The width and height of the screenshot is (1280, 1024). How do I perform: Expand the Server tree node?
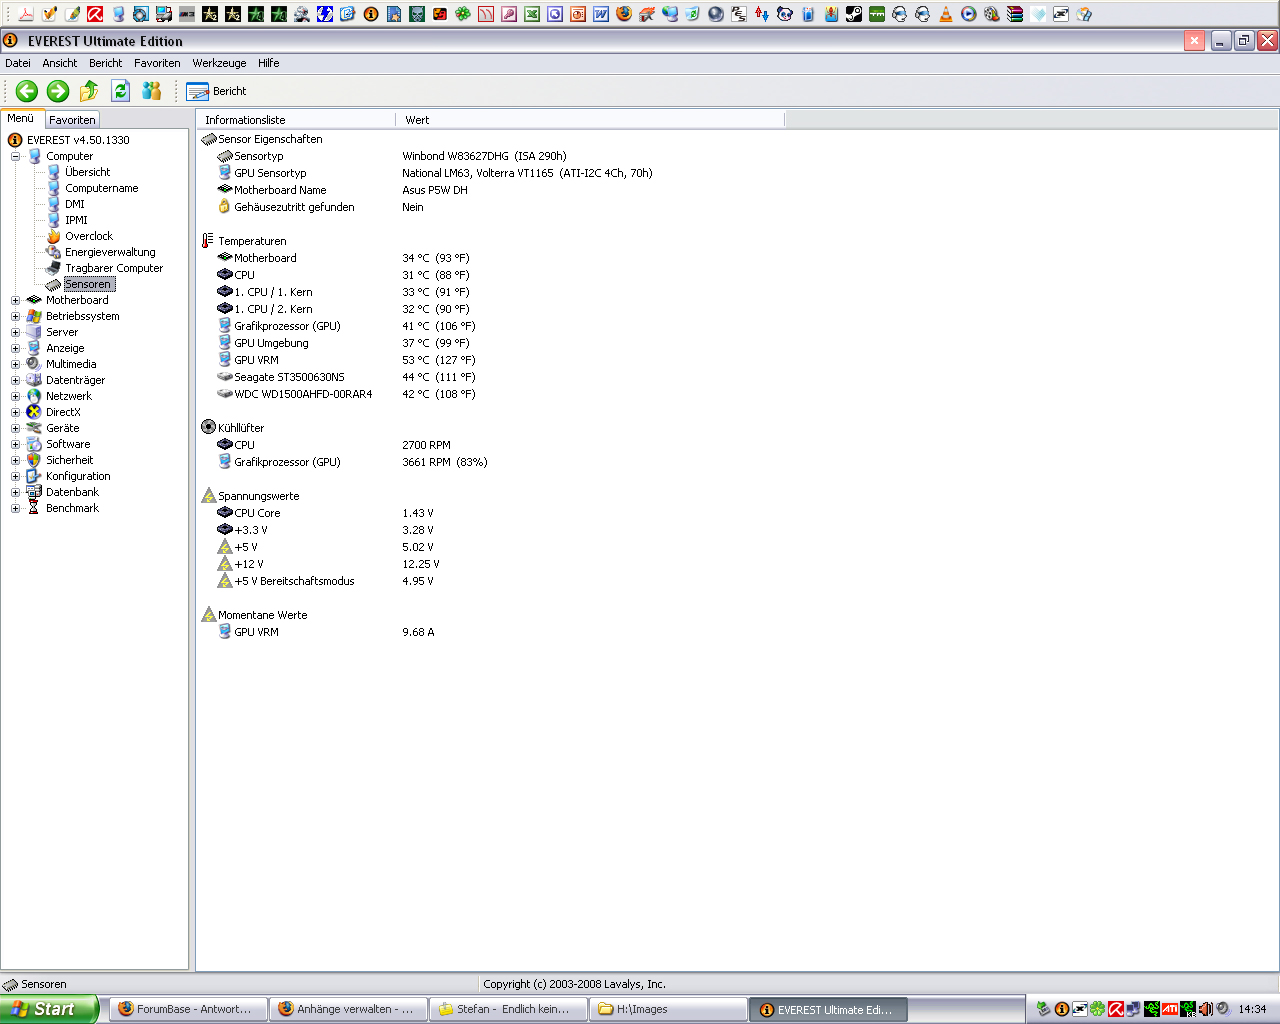coord(15,332)
